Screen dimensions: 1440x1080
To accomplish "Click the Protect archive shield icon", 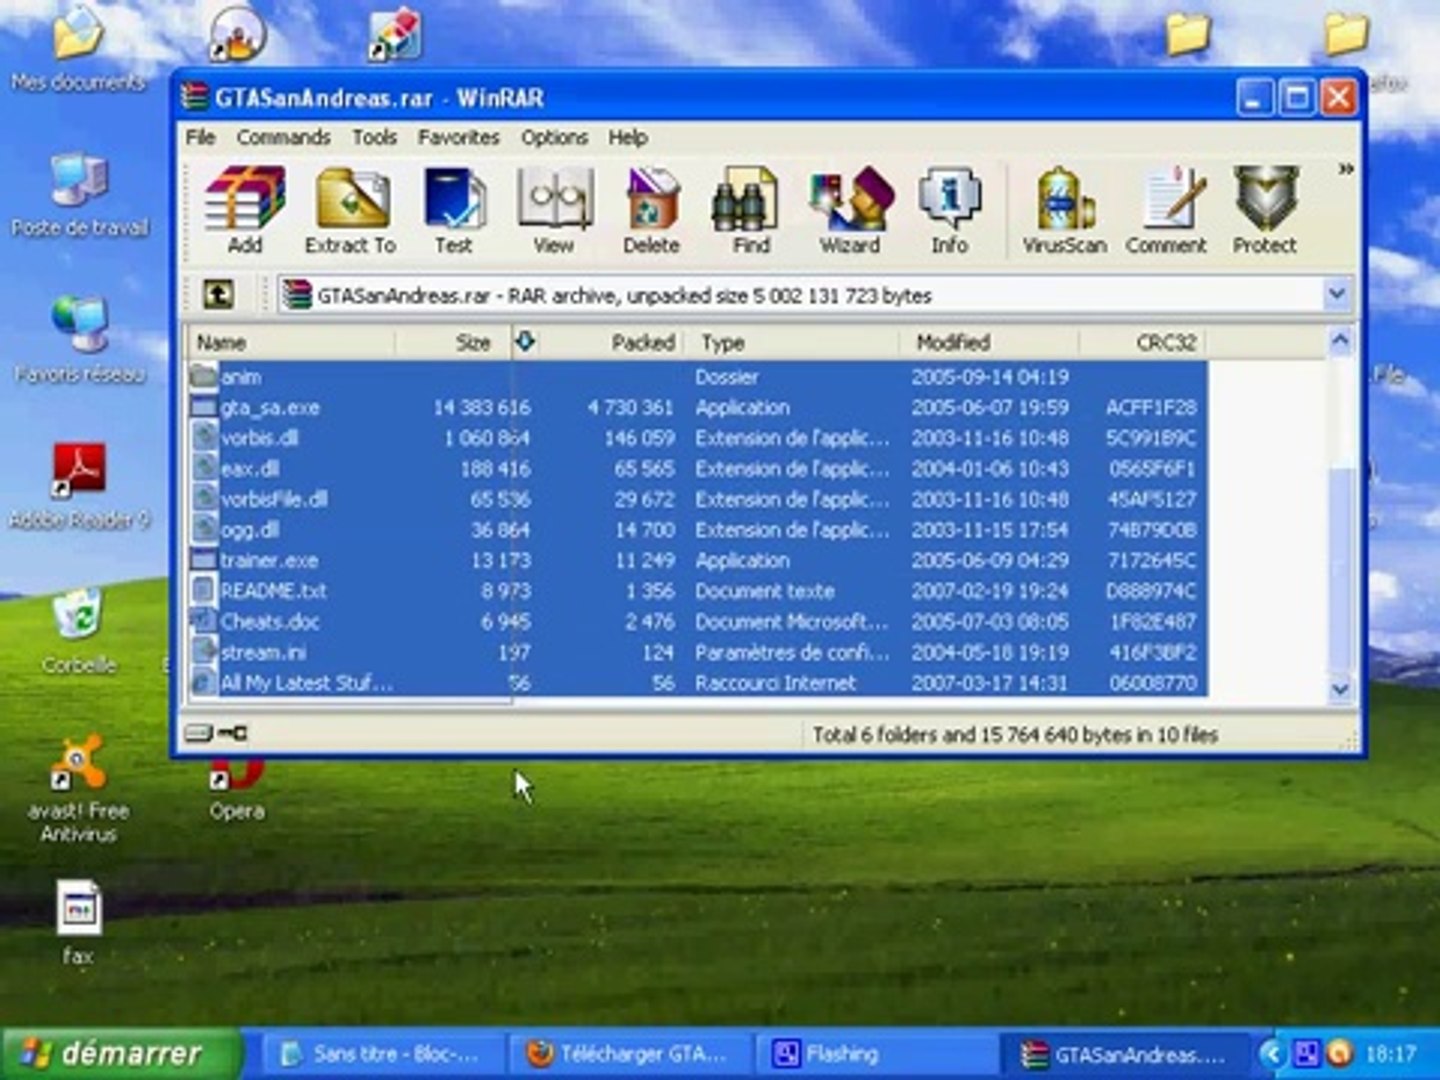I will click(x=1264, y=209).
